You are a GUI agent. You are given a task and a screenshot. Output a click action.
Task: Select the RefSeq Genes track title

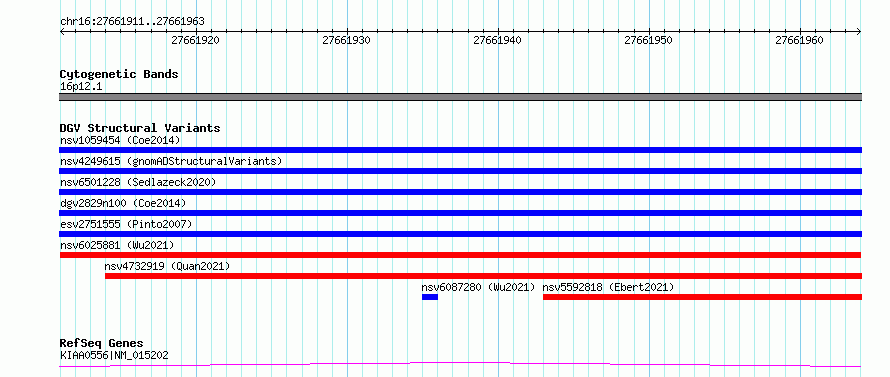[x=102, y=344]
